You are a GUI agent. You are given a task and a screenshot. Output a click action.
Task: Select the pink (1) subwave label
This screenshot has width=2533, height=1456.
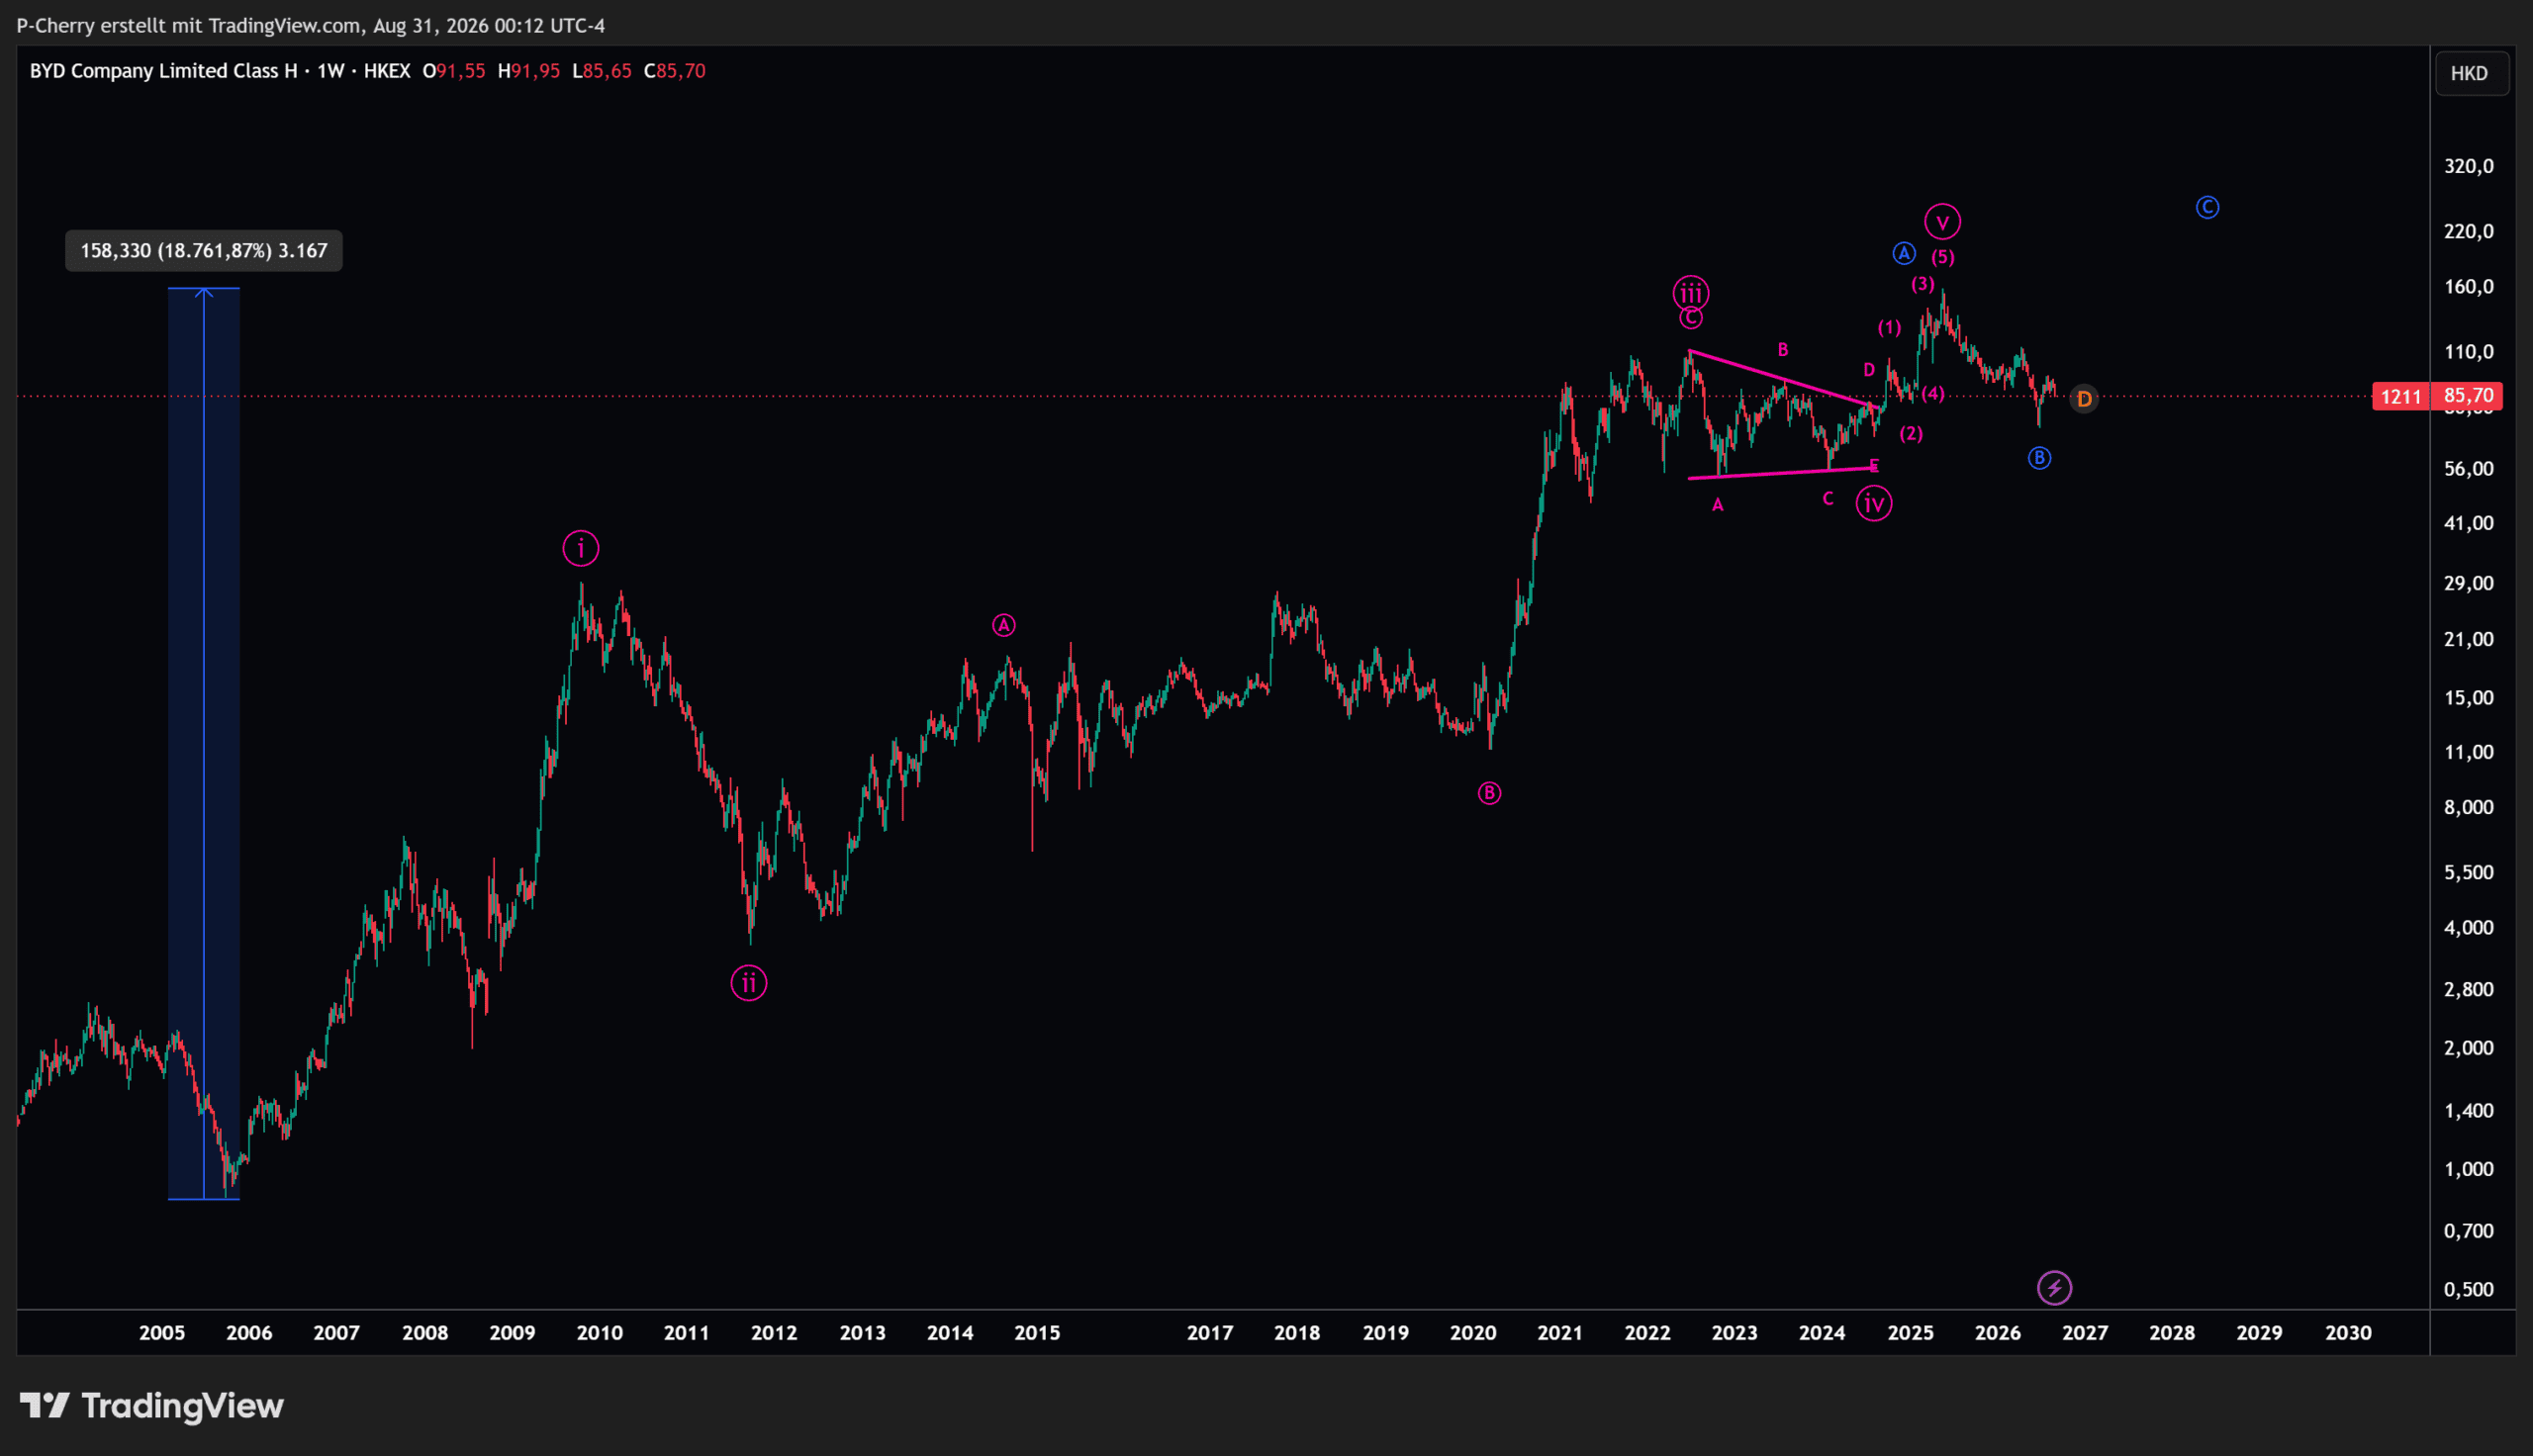coord(1889,327)
